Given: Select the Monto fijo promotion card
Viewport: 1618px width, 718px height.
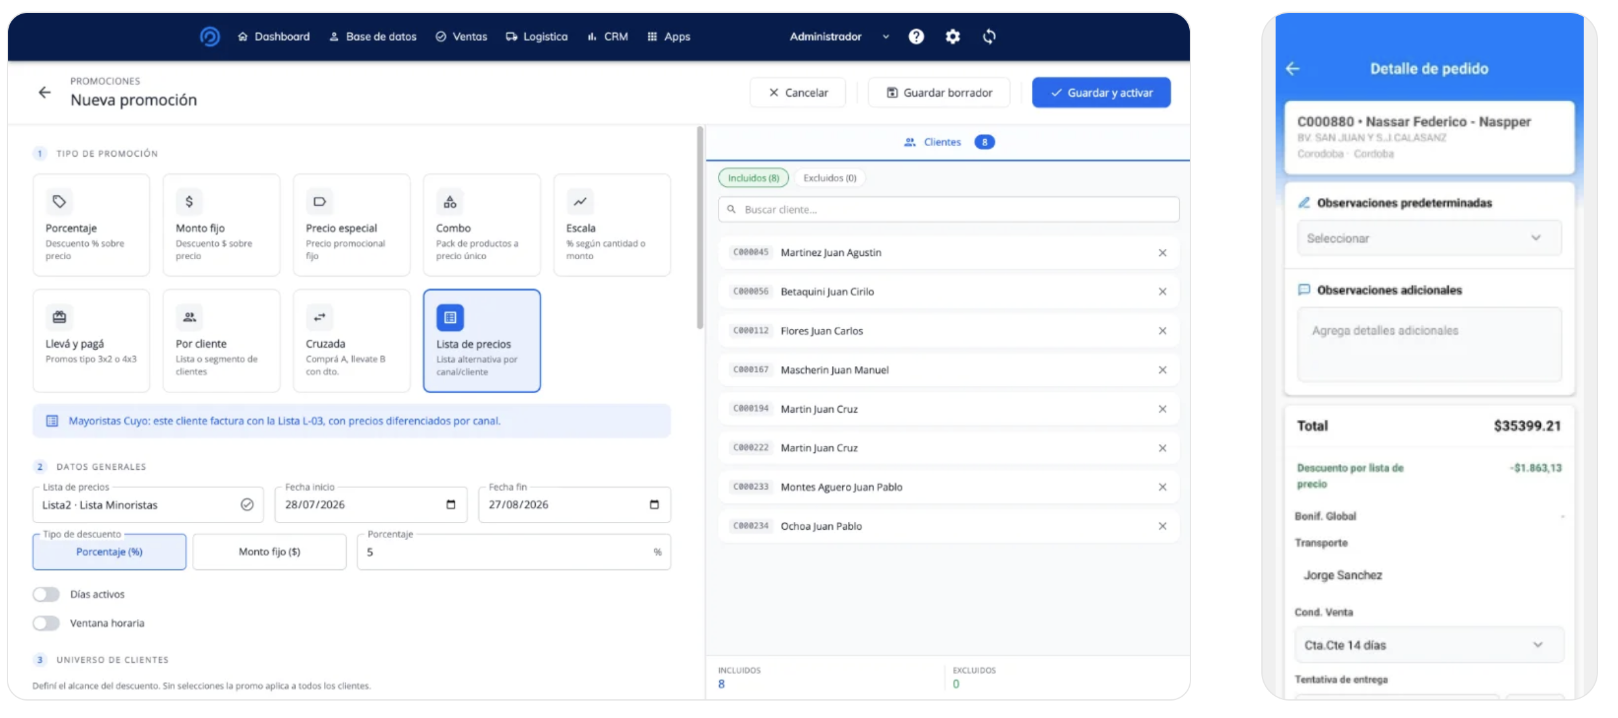Looking at the screenshot, I should click(x=221, y=225).
